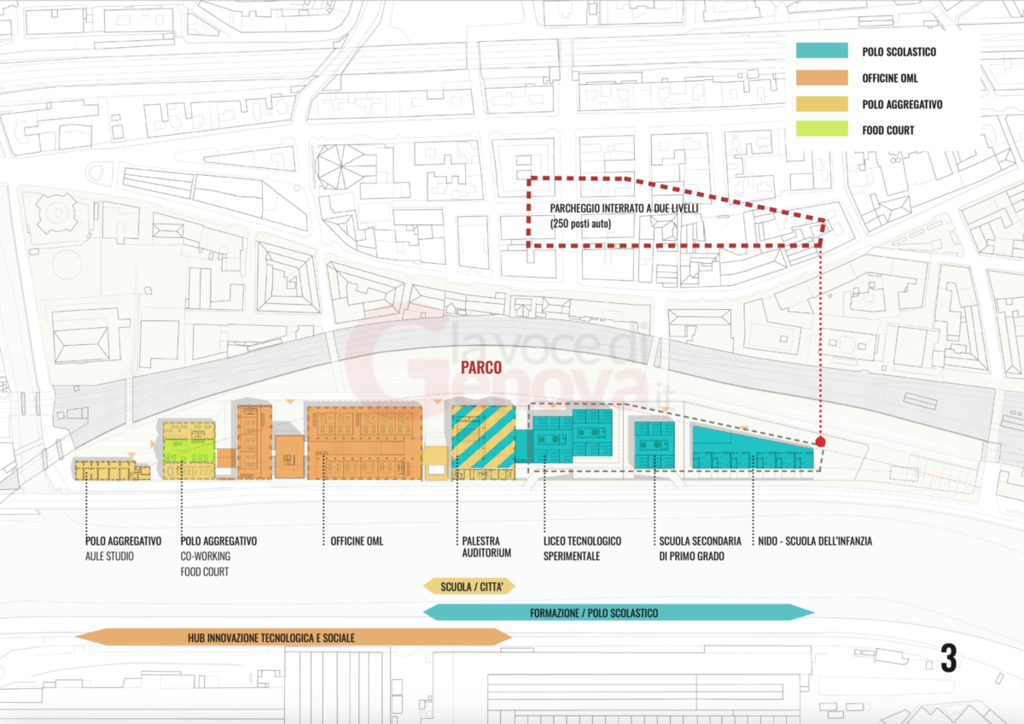Click the page number 3
Image resolution: width=1024 pixels, height=724 pixels.
click(x=948, y=659)
